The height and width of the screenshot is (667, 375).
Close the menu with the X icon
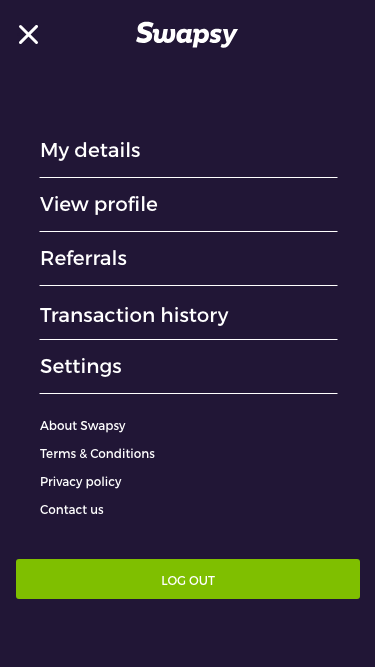[28, 34]
